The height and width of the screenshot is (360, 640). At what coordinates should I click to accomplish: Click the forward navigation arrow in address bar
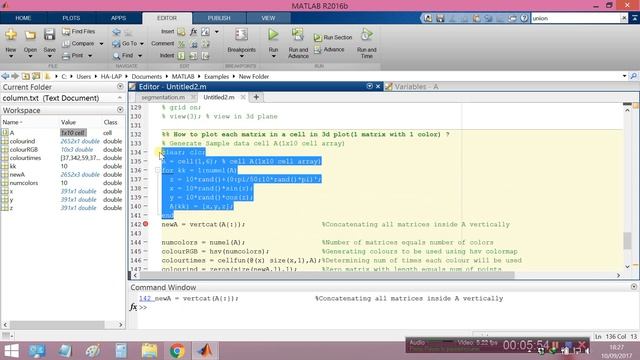15,76
